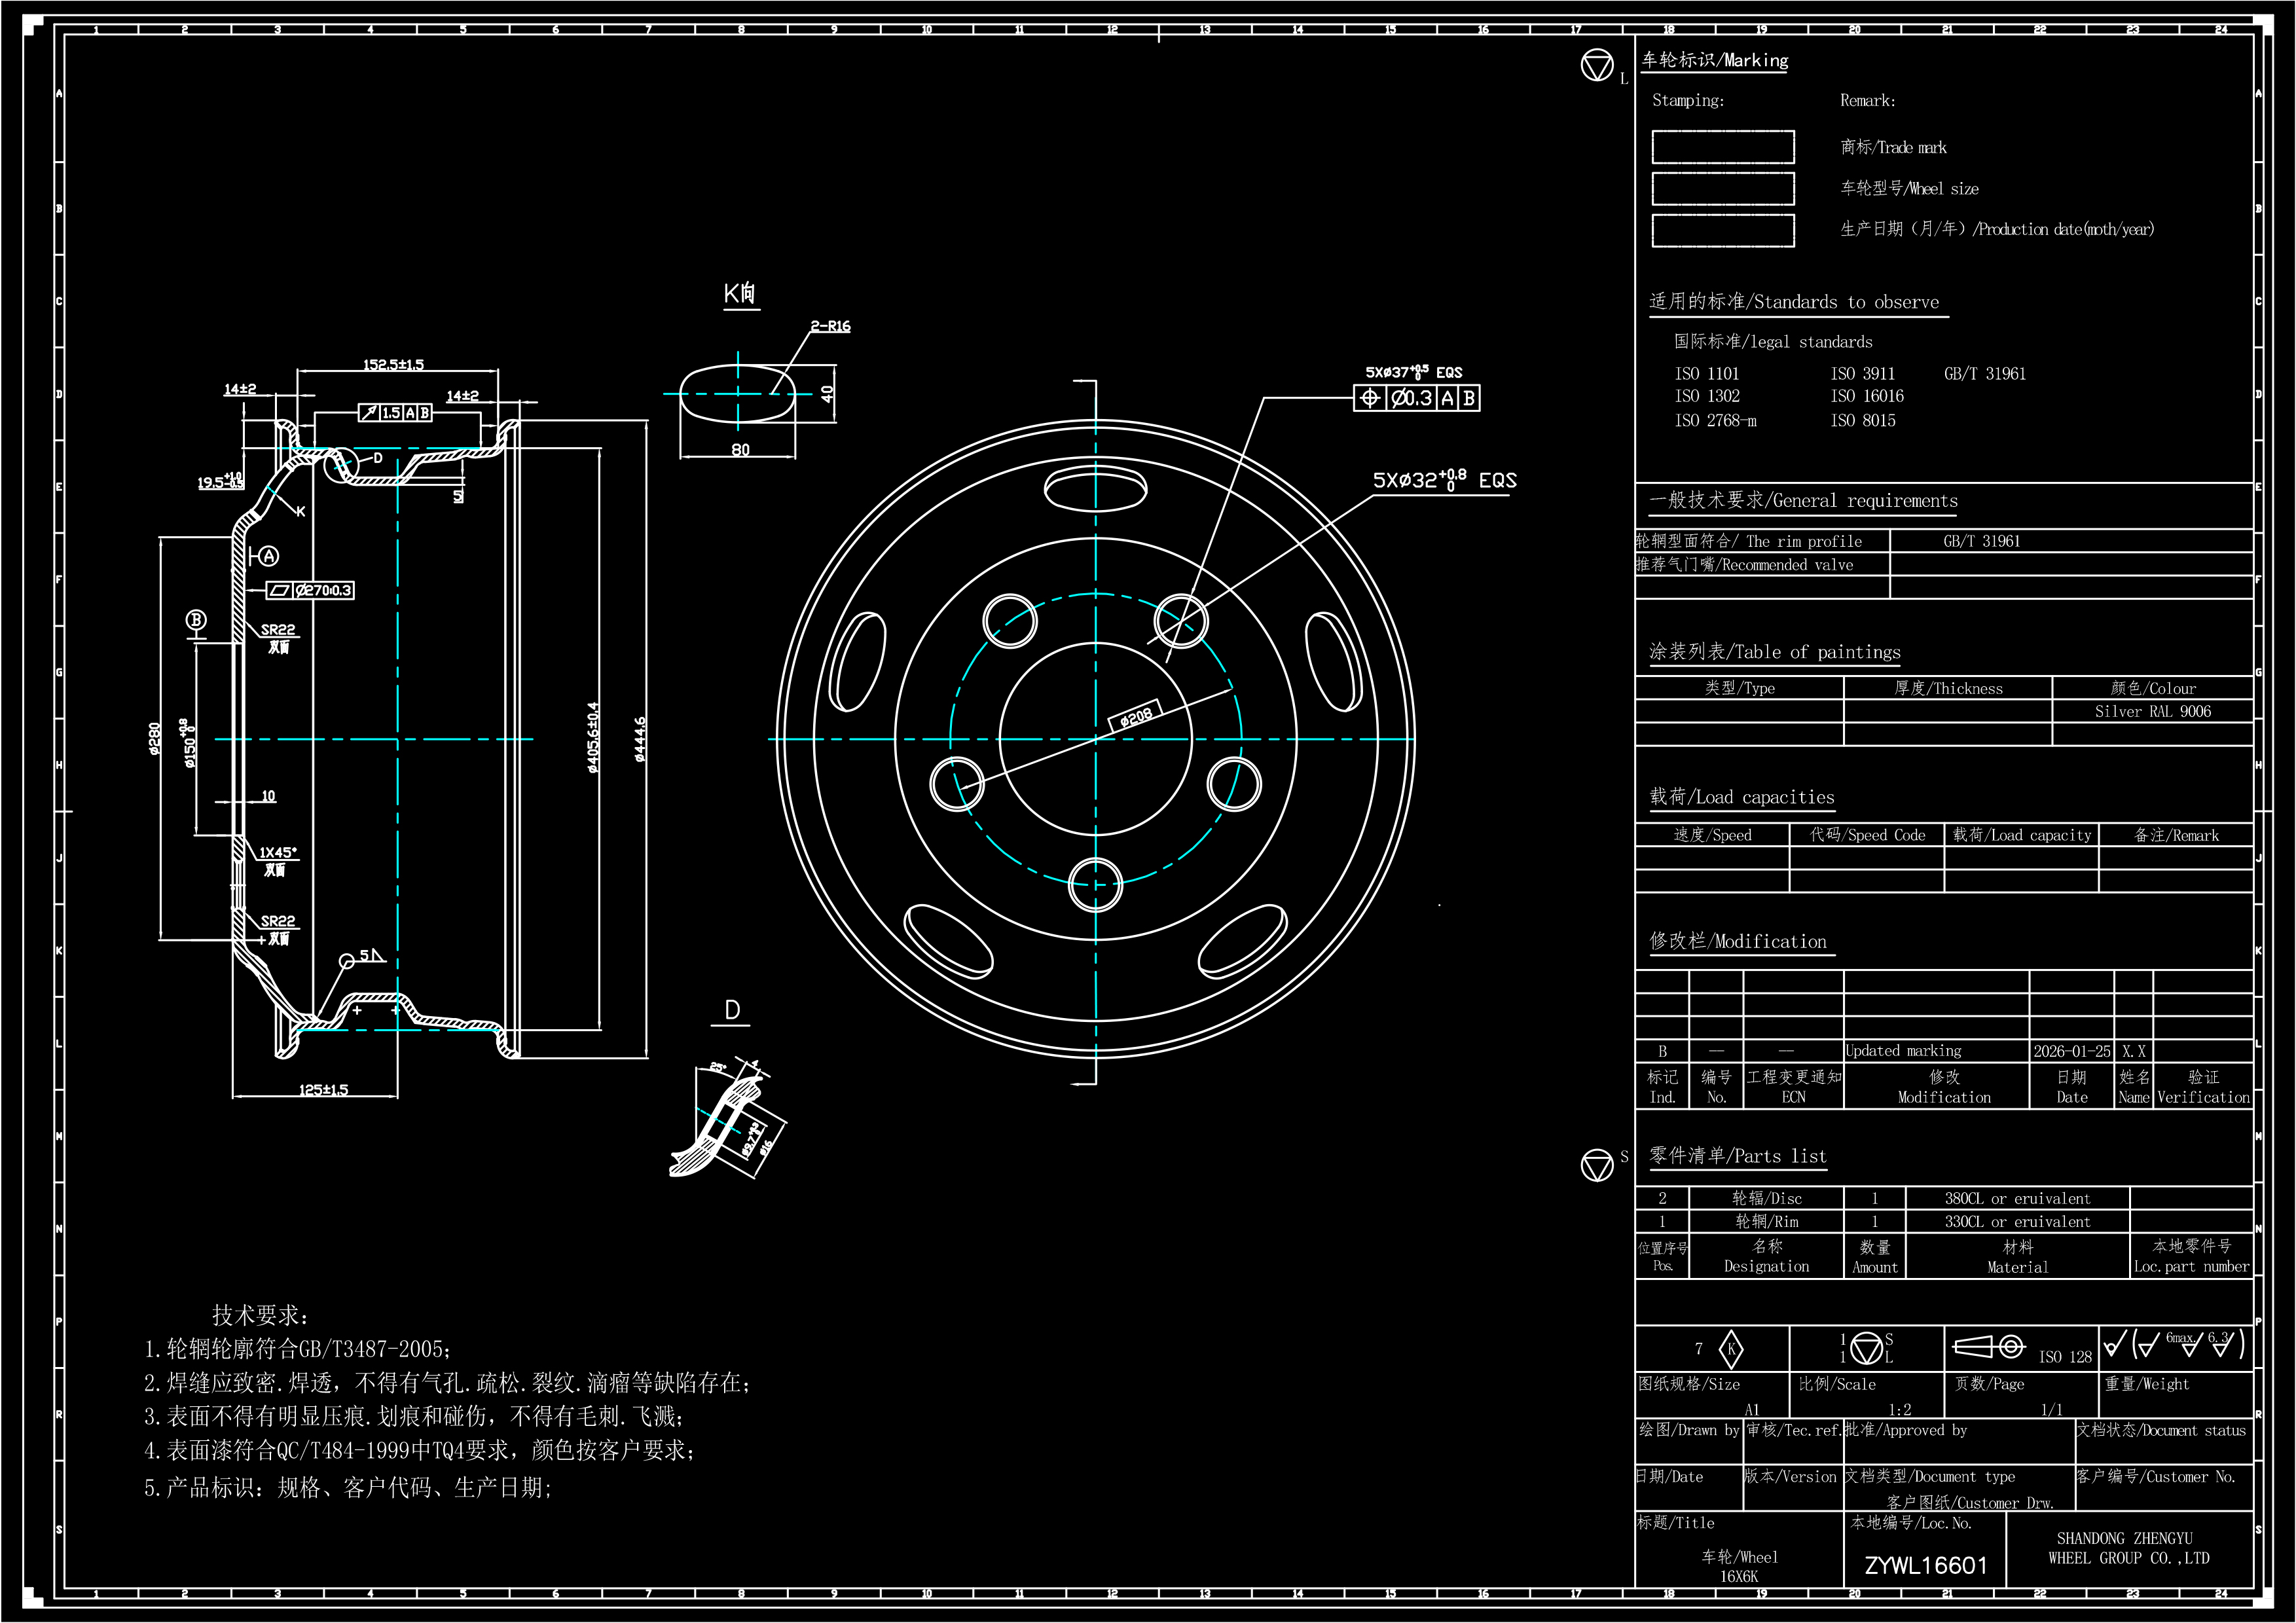
Task: Select the flatness tolerance frame Ø270:0.3
Action: [x=310, y=590]
